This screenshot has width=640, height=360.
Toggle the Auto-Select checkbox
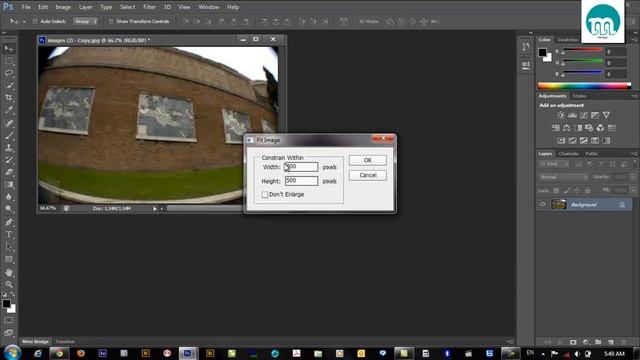pyautogui.click(x=35, y=21)
